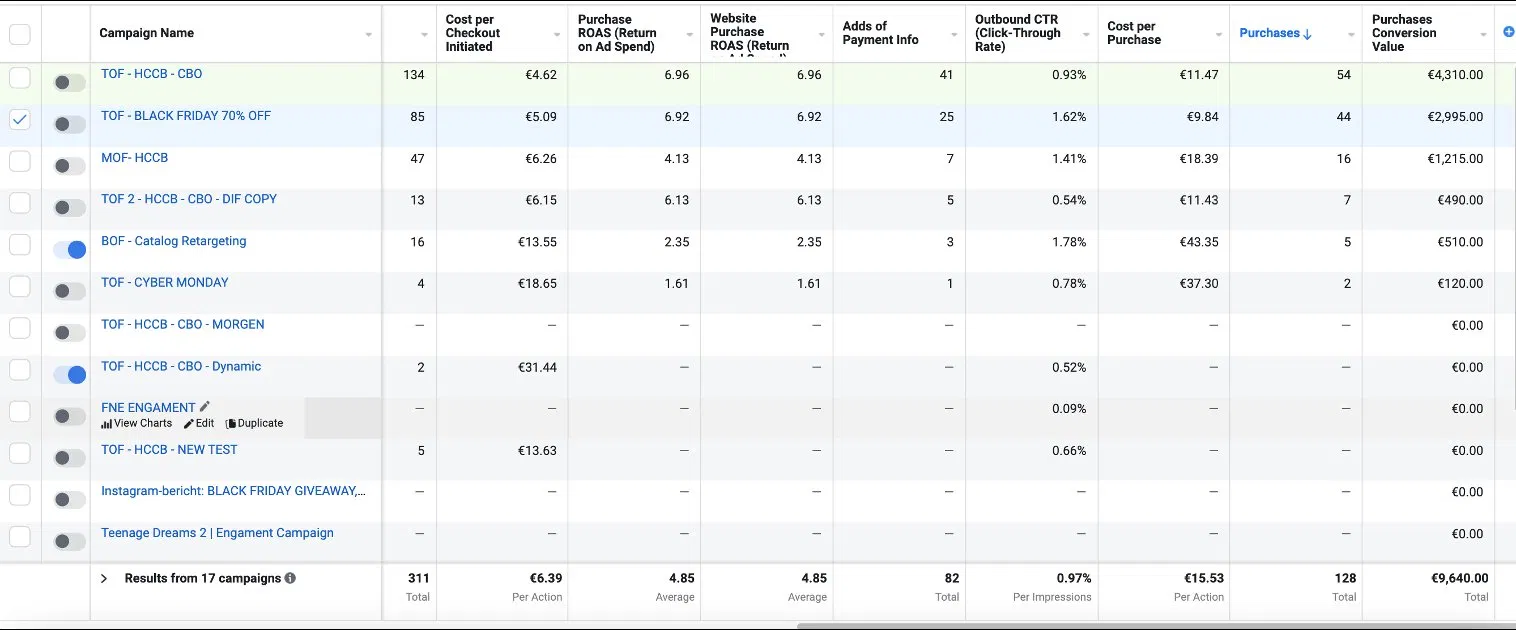Open Cost per Checkout Initiated column dropdown
The image size is (1516, 630).
[x=557, y=35]
